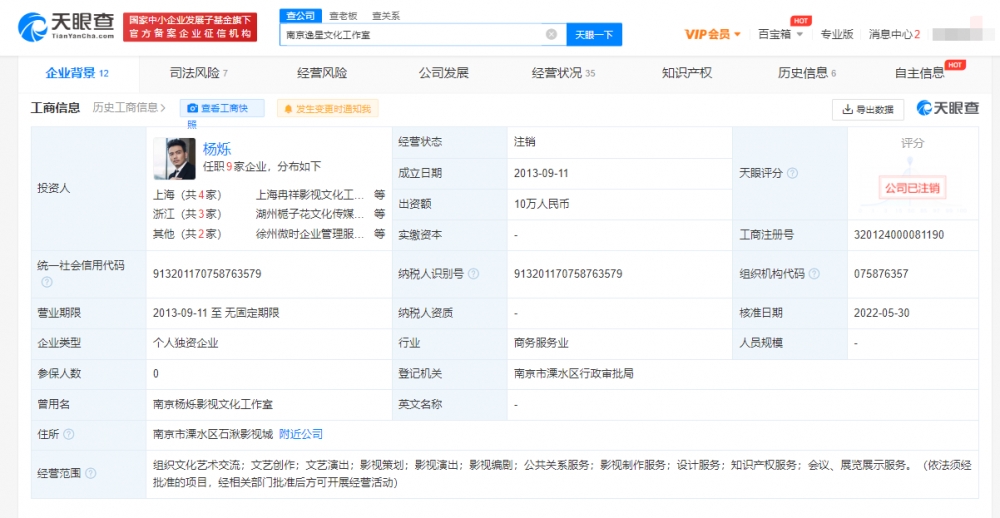Open the 杨烁 investor name link
The image size is (1000, 518).
pyautogui.click(x=217, y=149)
